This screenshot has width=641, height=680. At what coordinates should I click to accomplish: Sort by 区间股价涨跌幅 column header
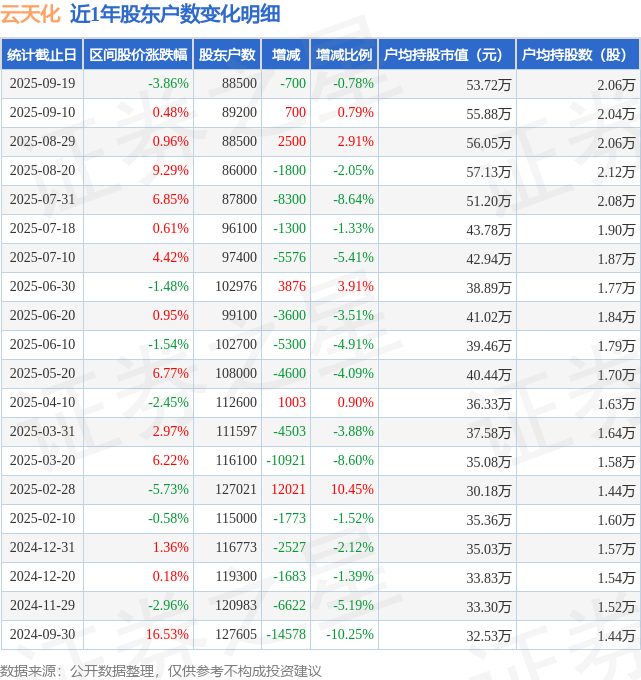[x=137, y=55]
